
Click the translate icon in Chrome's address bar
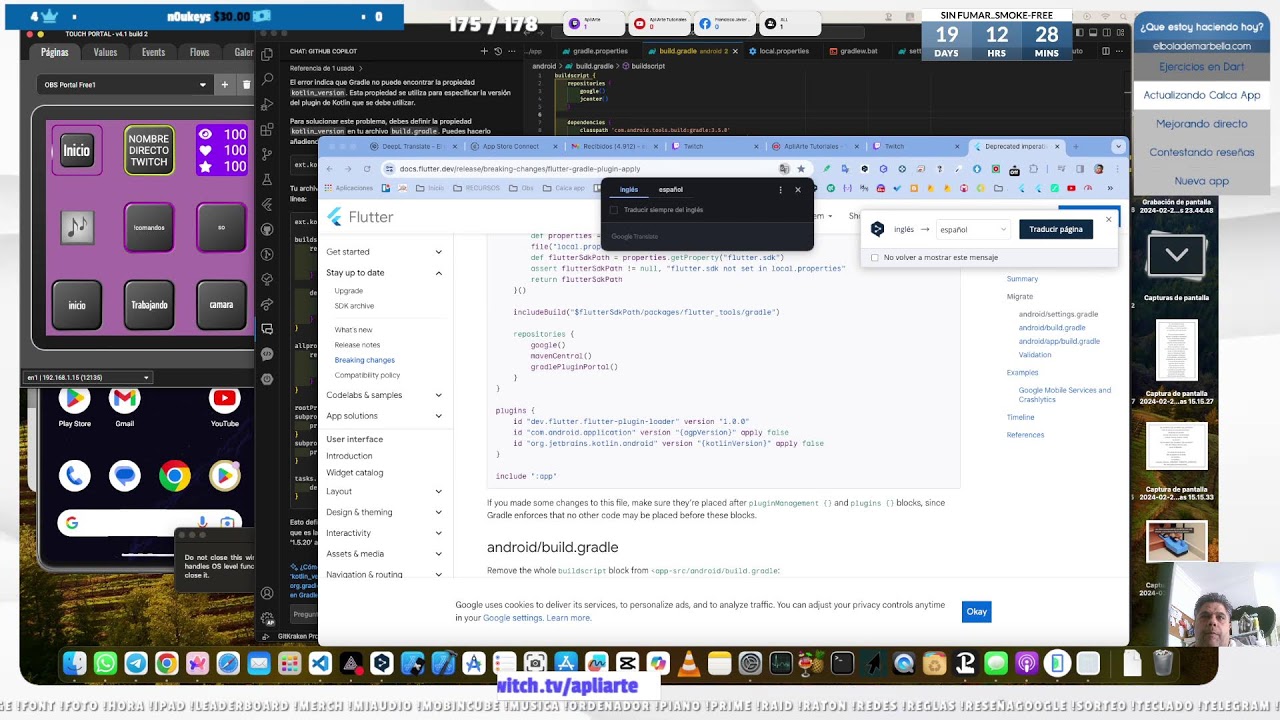pyautogui.click(x=784, y=169)
